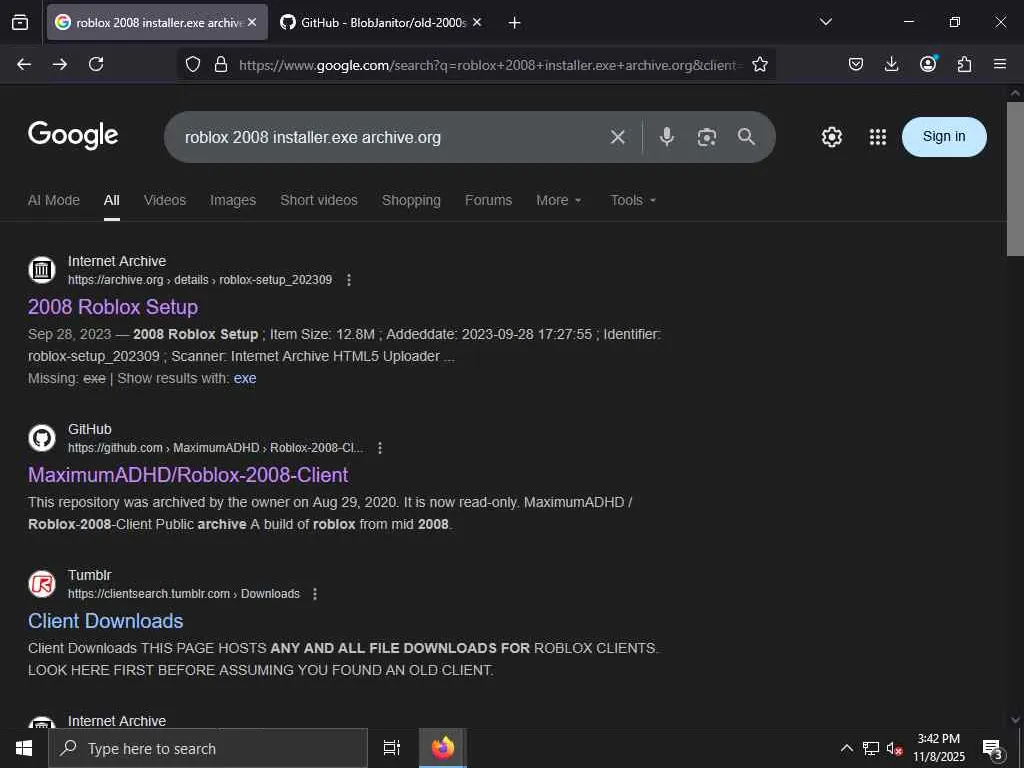Image resolution: width=1024 pixels, height=768 pixels.
Task: Open the Firefox application menu
Action: pos(1000,64)
